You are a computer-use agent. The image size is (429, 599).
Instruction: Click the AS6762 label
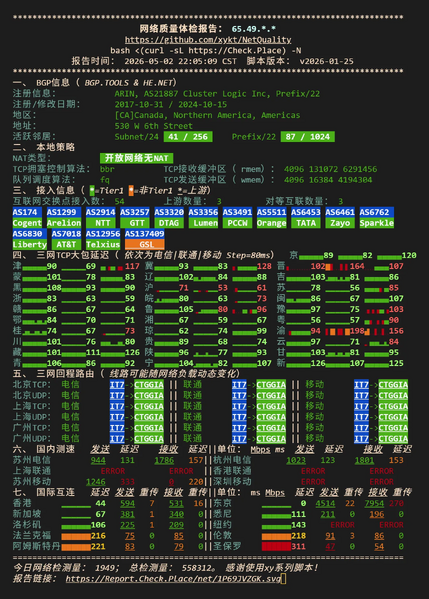pyautogui.click(x=377, y=212)
